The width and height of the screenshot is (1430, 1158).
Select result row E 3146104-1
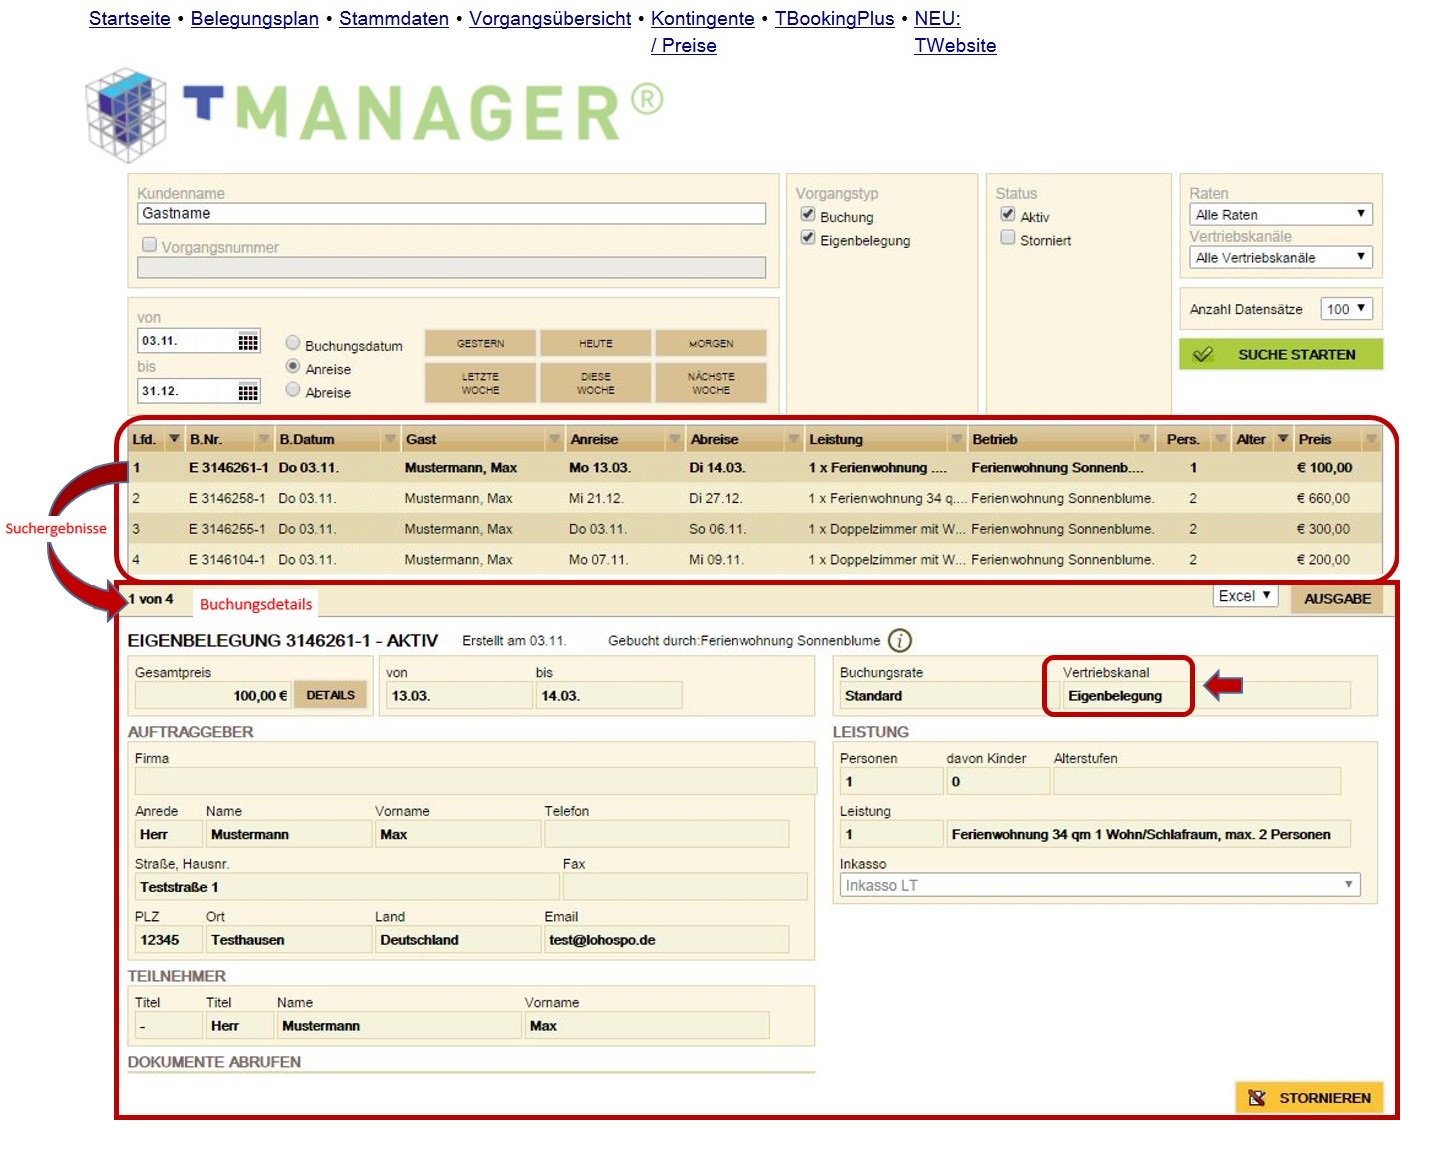pyautogui.click(x=755, y=560)
